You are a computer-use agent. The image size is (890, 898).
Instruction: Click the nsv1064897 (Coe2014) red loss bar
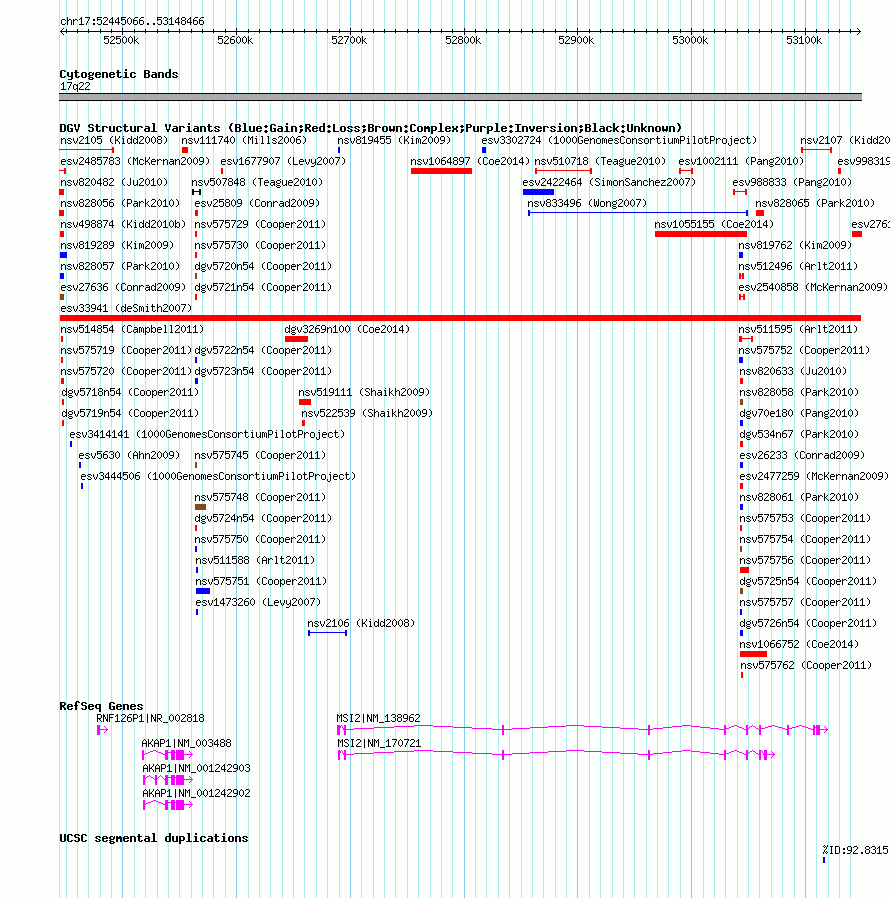tap(441, 171)
